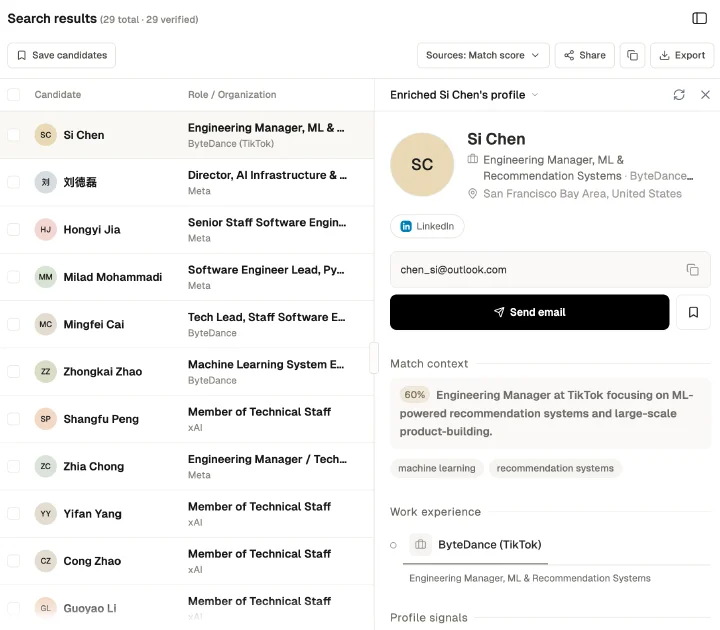
Task: Click the ByteDance (TikTok) work experience entry
Action: tap(489, 545)
